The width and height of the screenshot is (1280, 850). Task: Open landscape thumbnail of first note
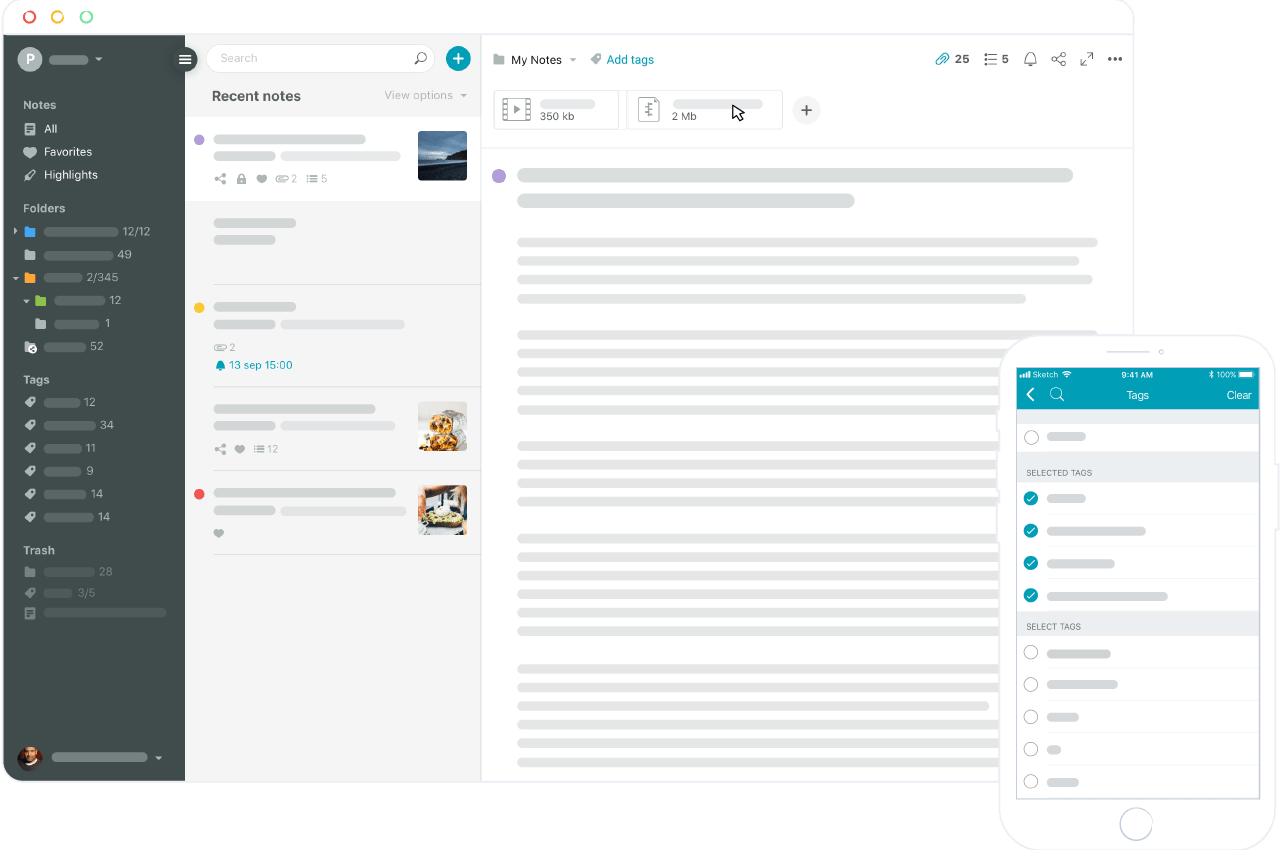pos(442,155)
